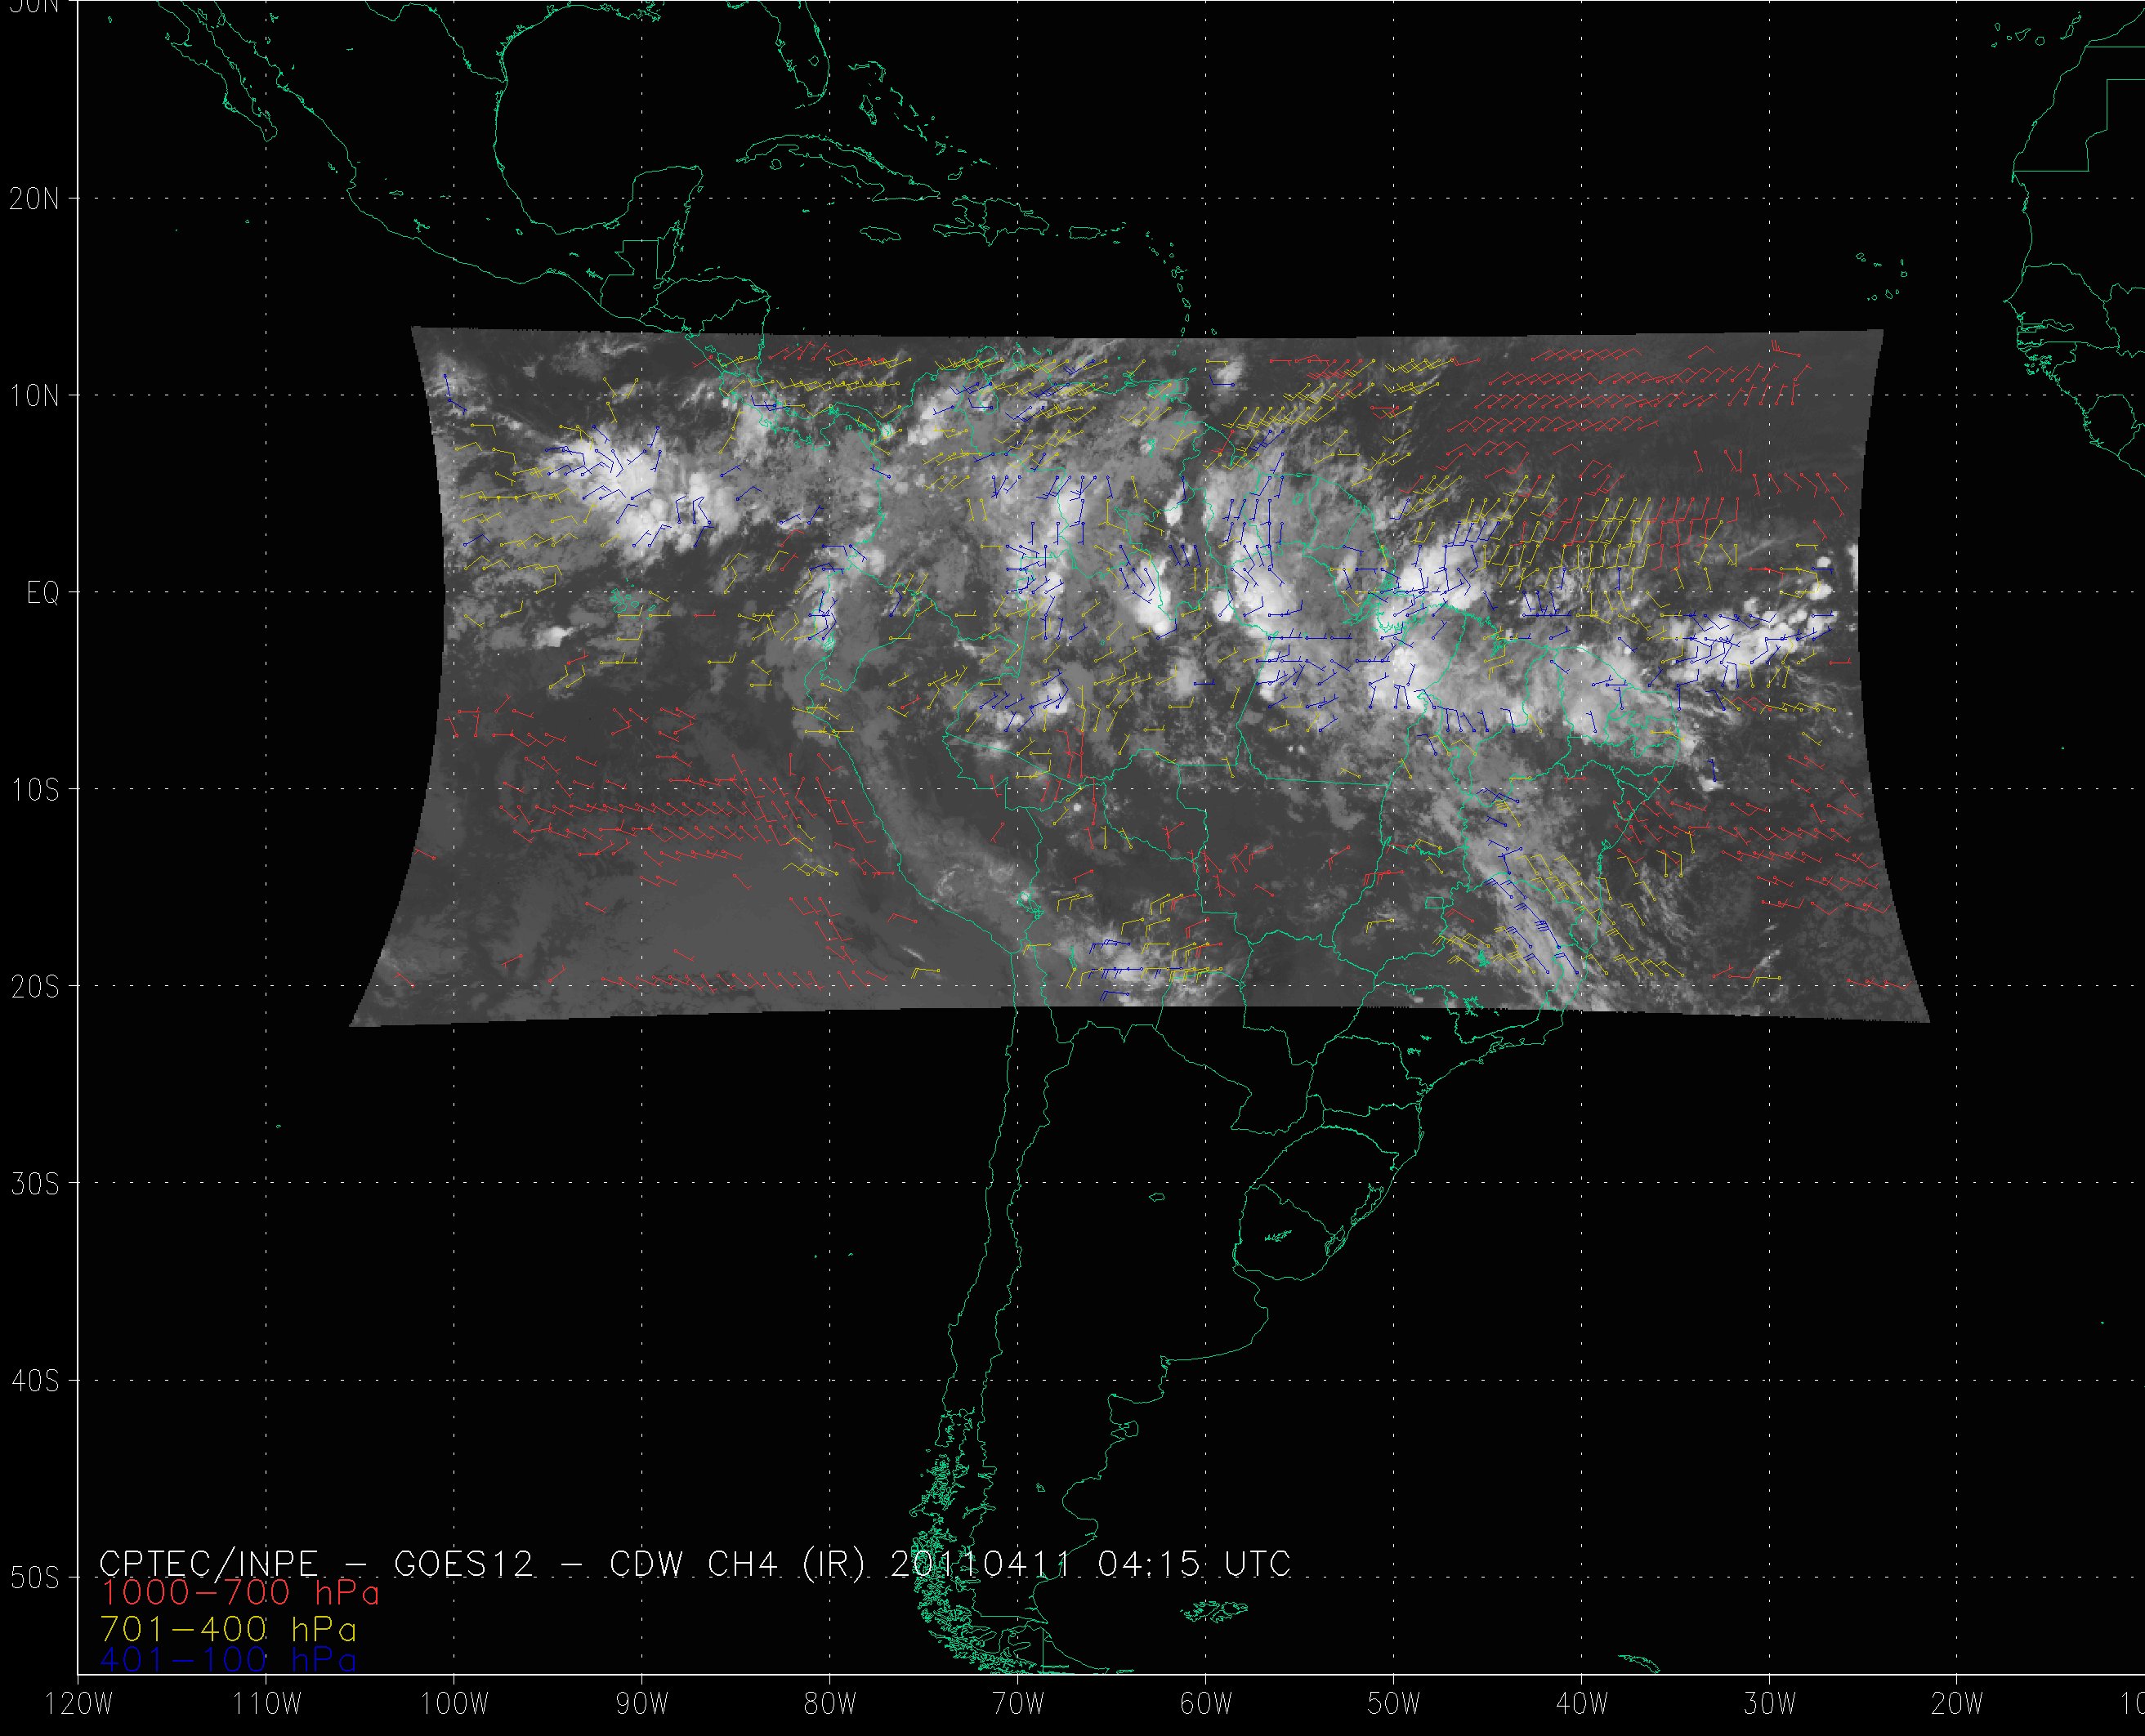2145x1736 pixels.
Task: Click the blue 401-100 hPa legend entry
Action: (228, 1661)
